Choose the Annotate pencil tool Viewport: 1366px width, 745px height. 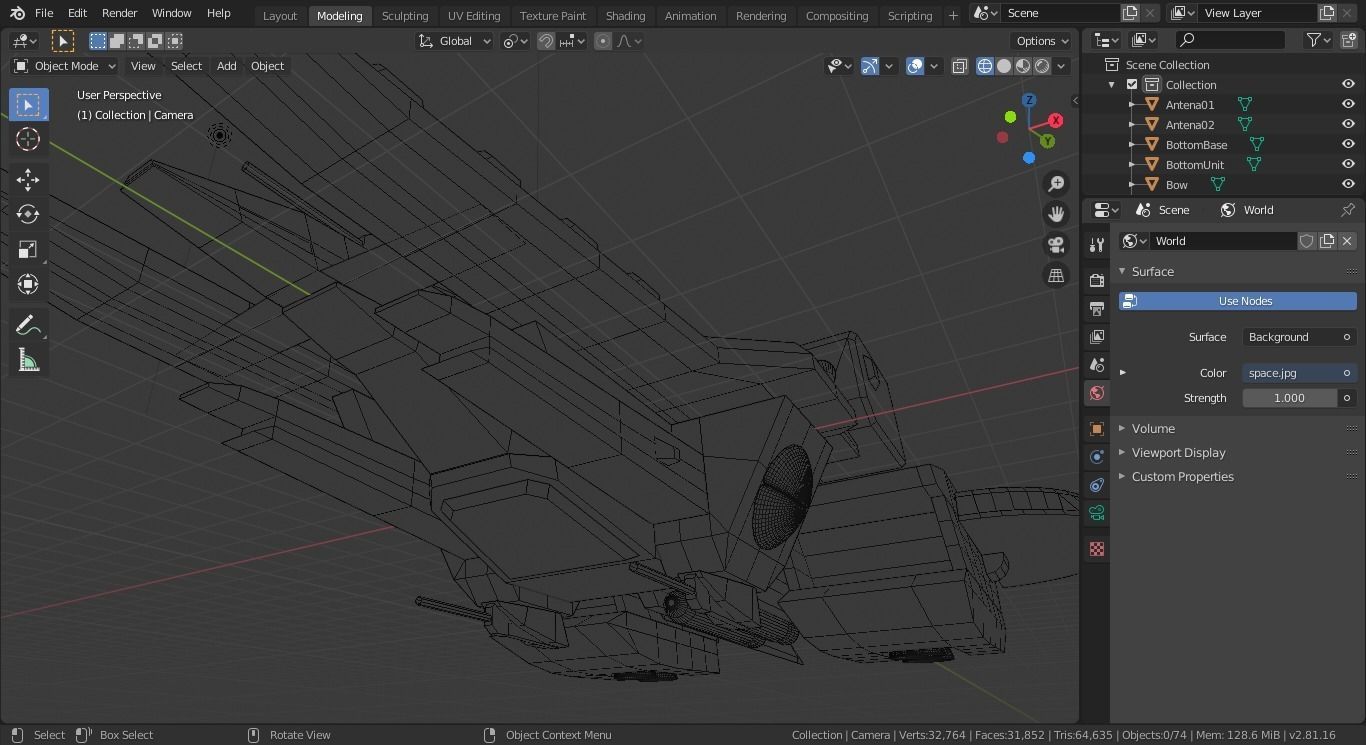click(x=28, y=325)
